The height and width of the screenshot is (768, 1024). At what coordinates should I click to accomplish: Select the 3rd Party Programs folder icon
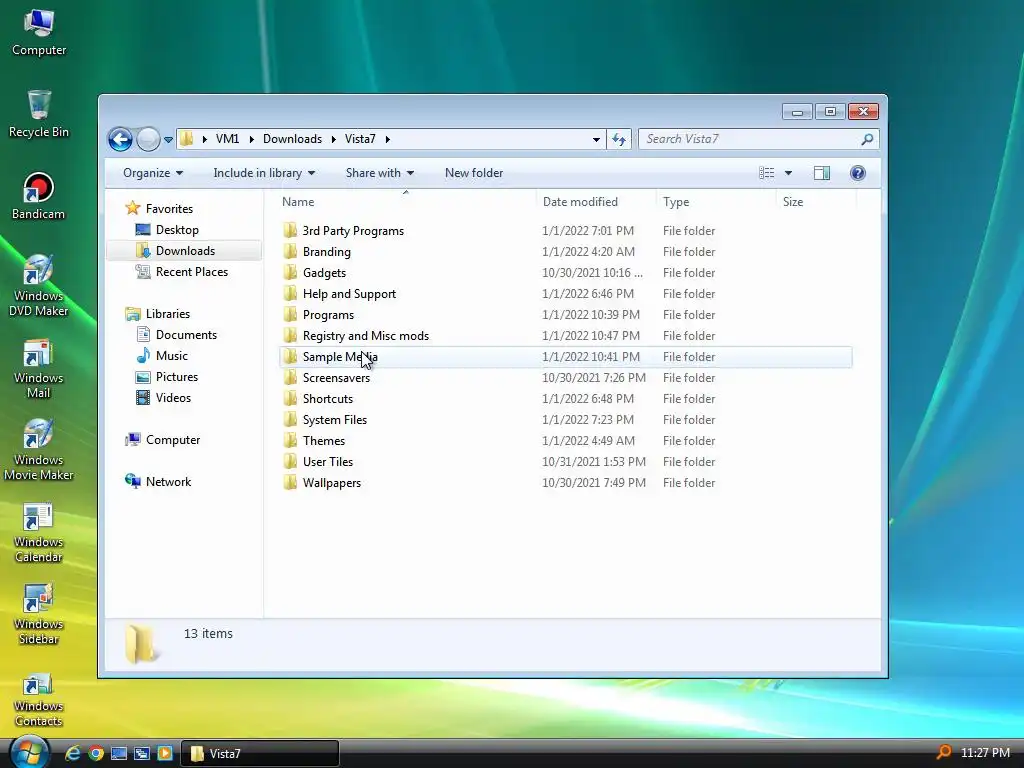pos(291,231)
